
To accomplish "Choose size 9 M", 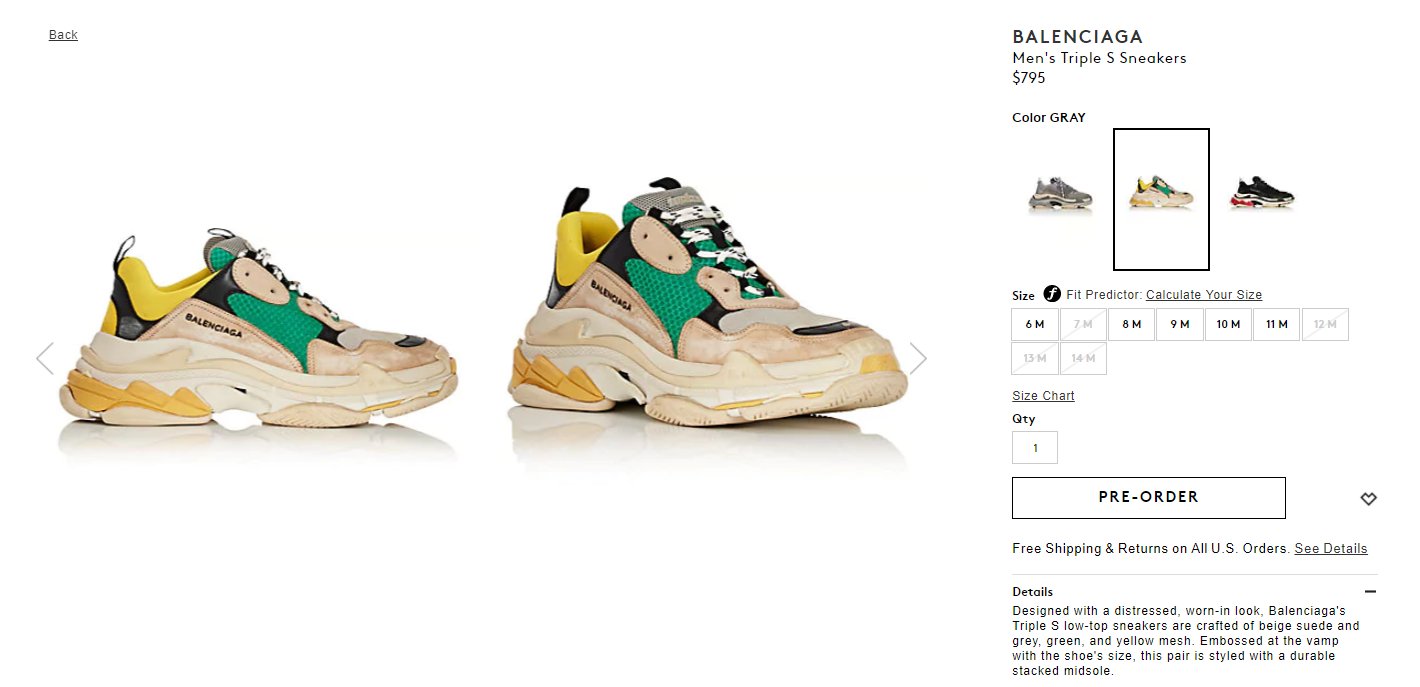I will 1180,324.
